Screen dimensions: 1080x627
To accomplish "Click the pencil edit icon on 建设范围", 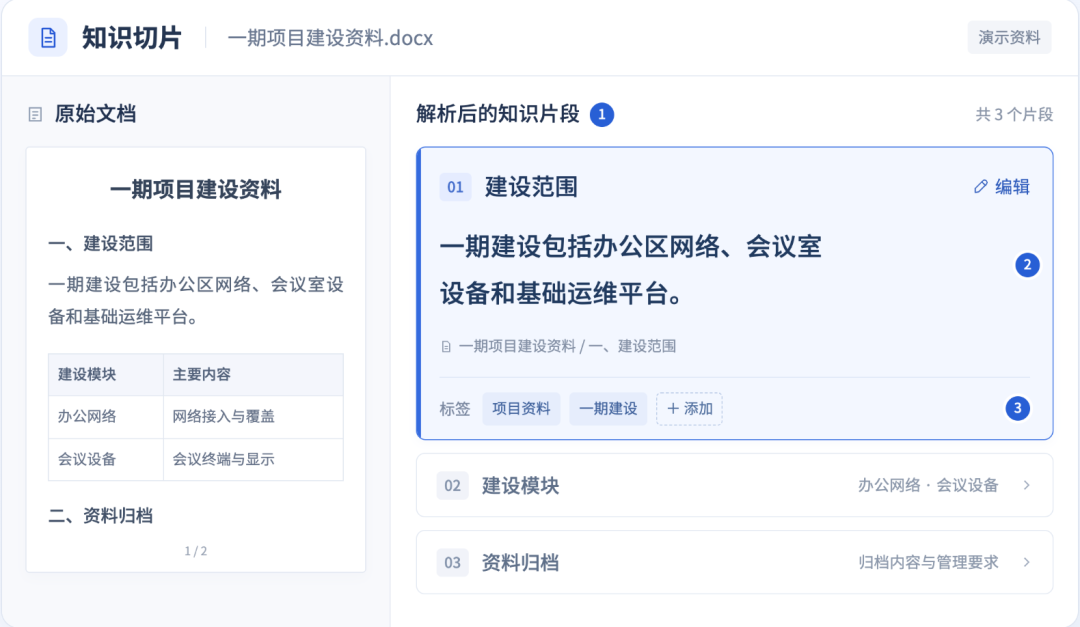I will [x=981, y=187].
